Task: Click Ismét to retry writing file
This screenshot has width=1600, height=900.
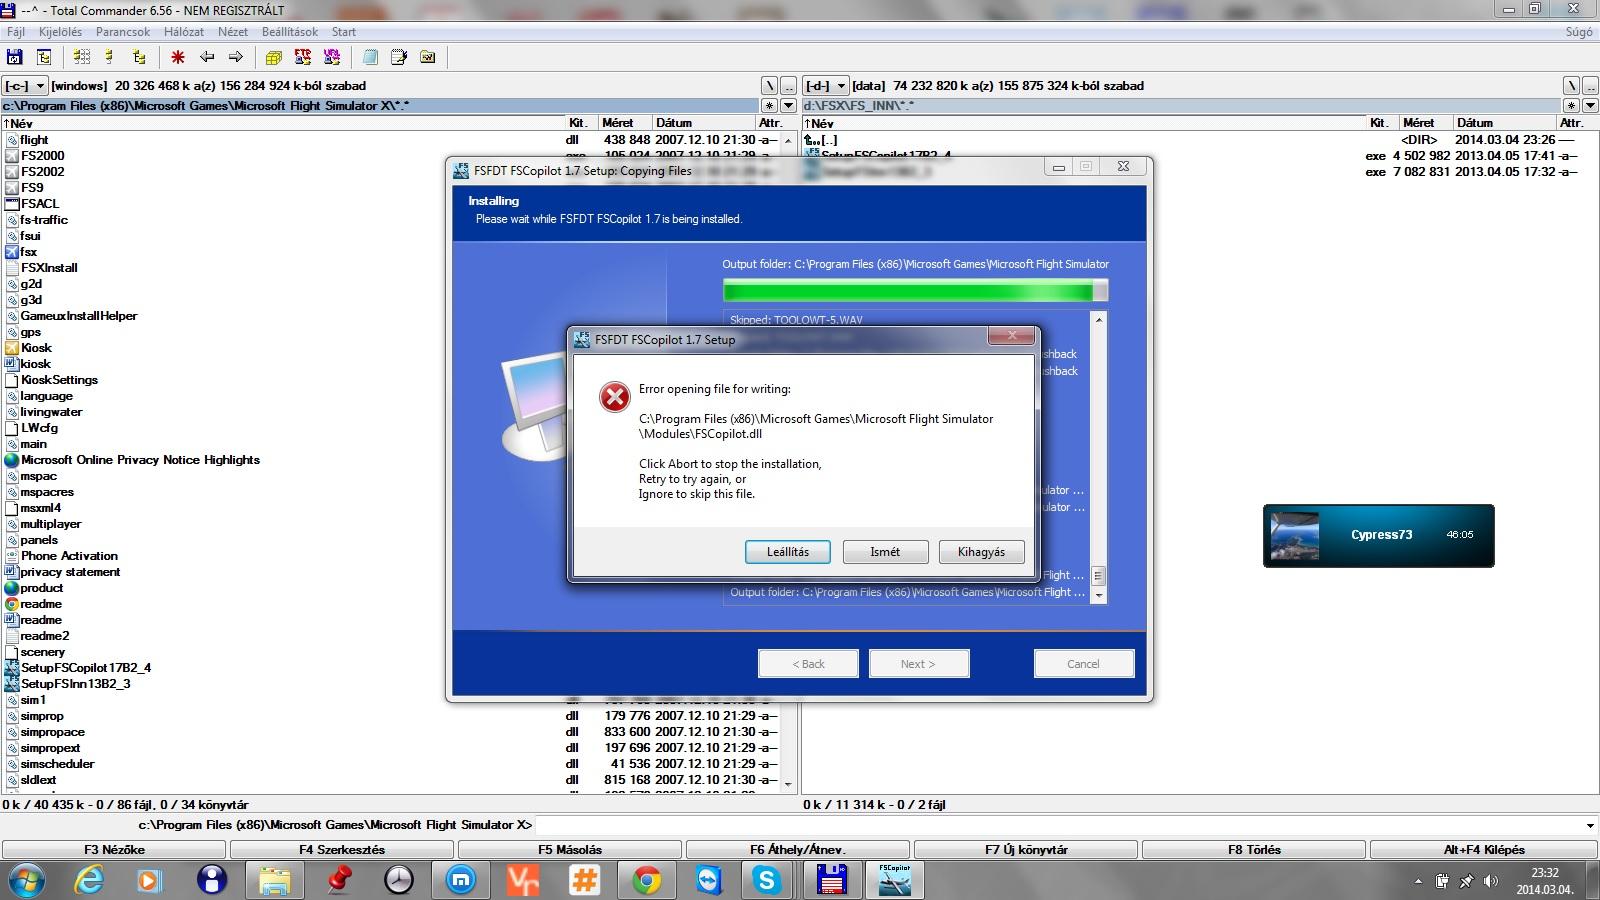Action: tap(885, 552)
